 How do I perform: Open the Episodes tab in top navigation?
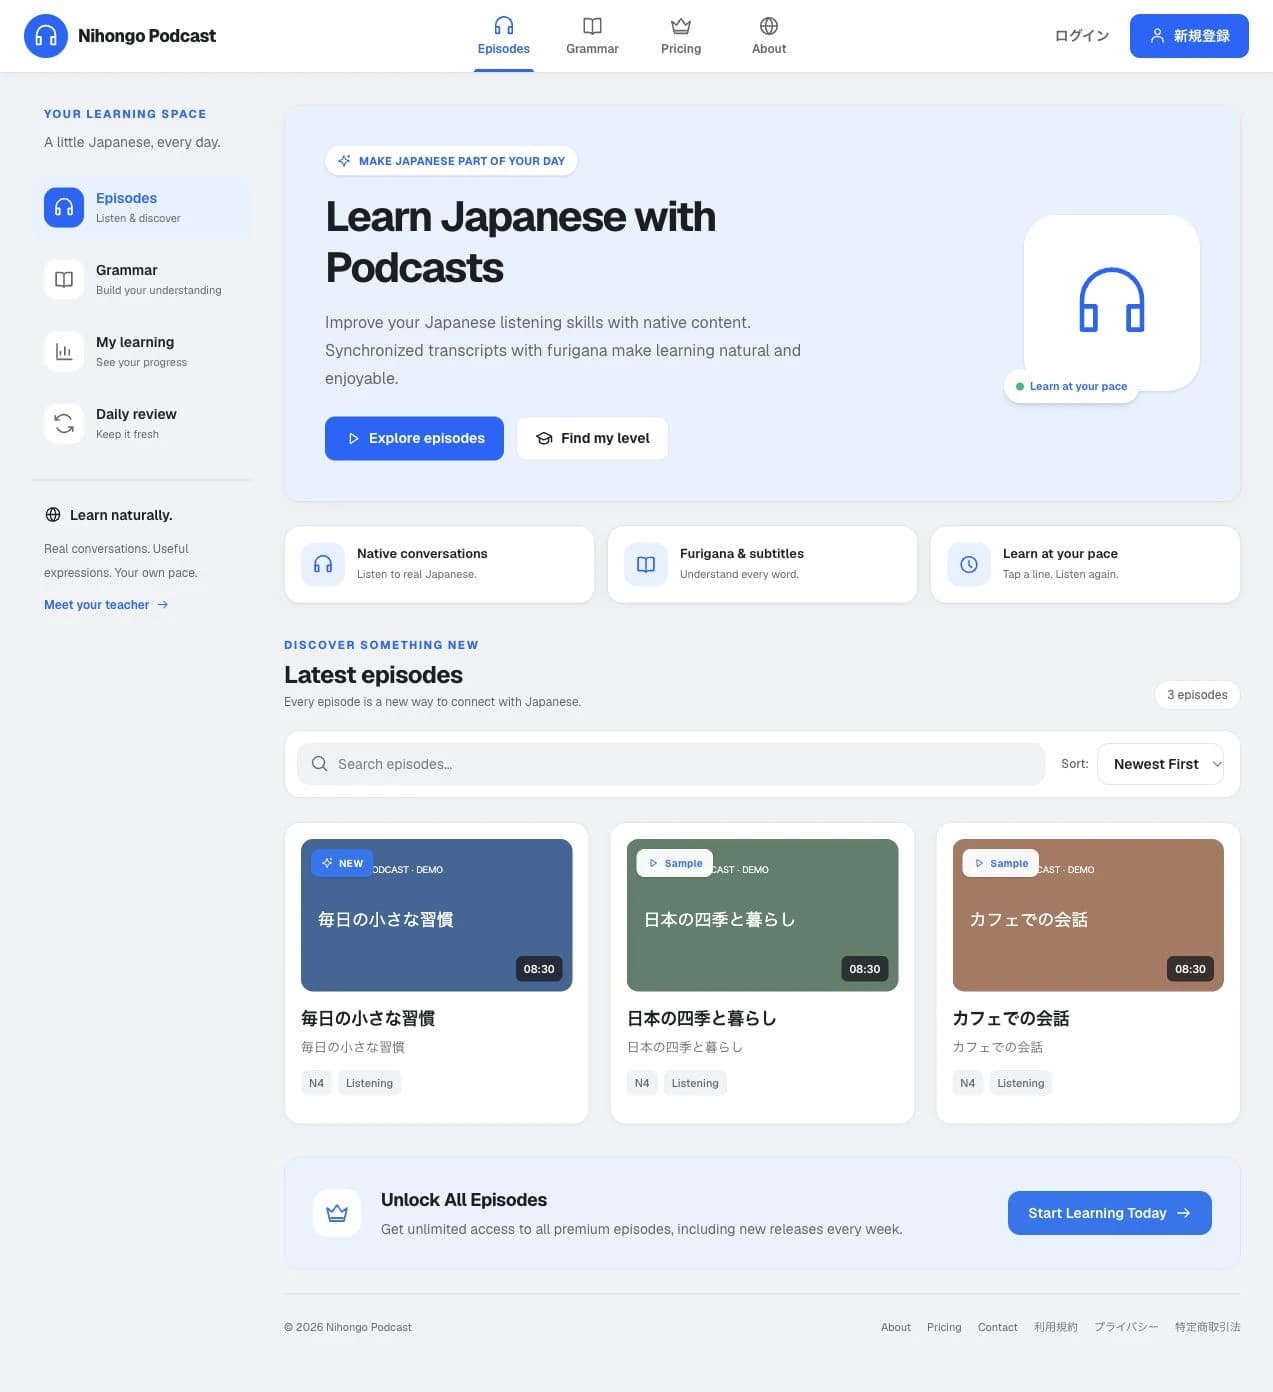click(x=504, y=36)
